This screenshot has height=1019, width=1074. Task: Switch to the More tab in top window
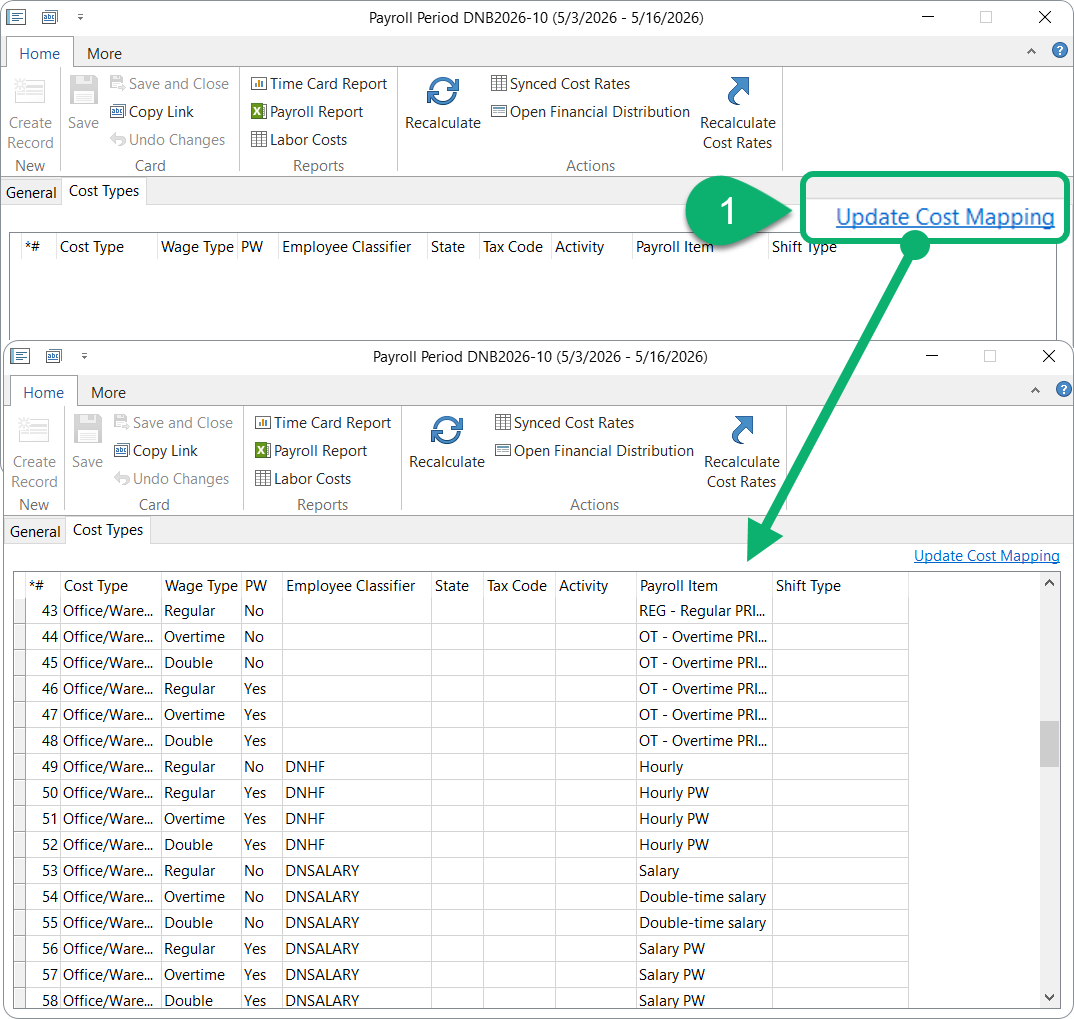(104, 53)
